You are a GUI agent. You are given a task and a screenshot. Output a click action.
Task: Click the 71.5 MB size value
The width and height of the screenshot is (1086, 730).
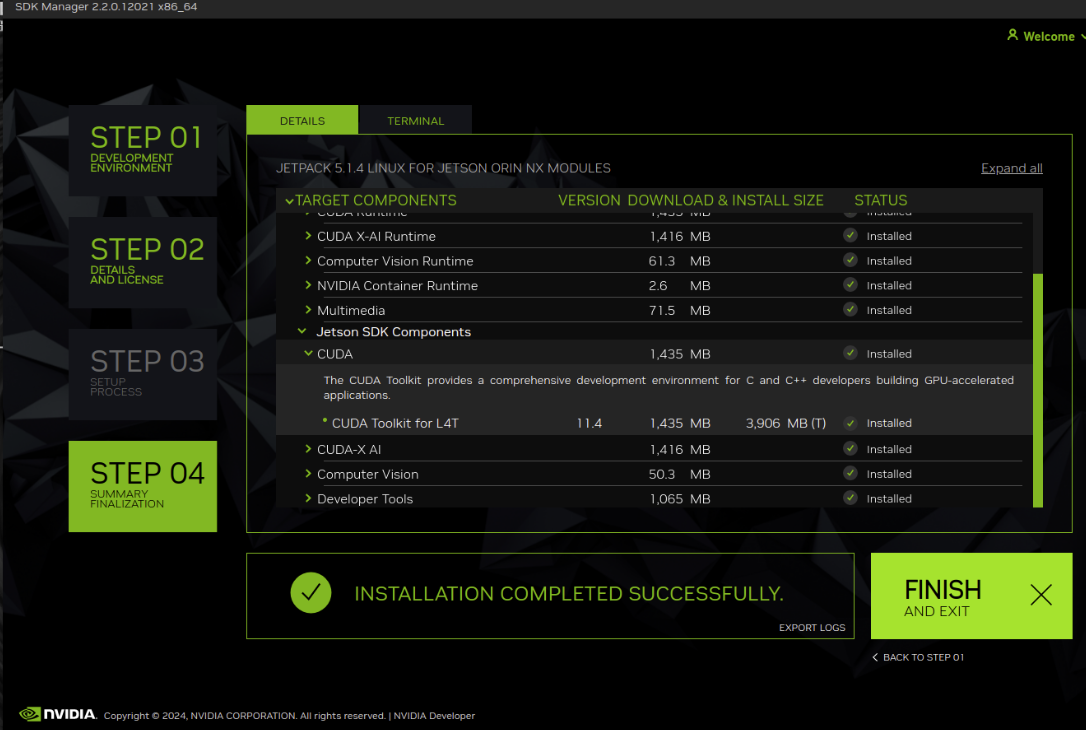(x=679, y=310)
